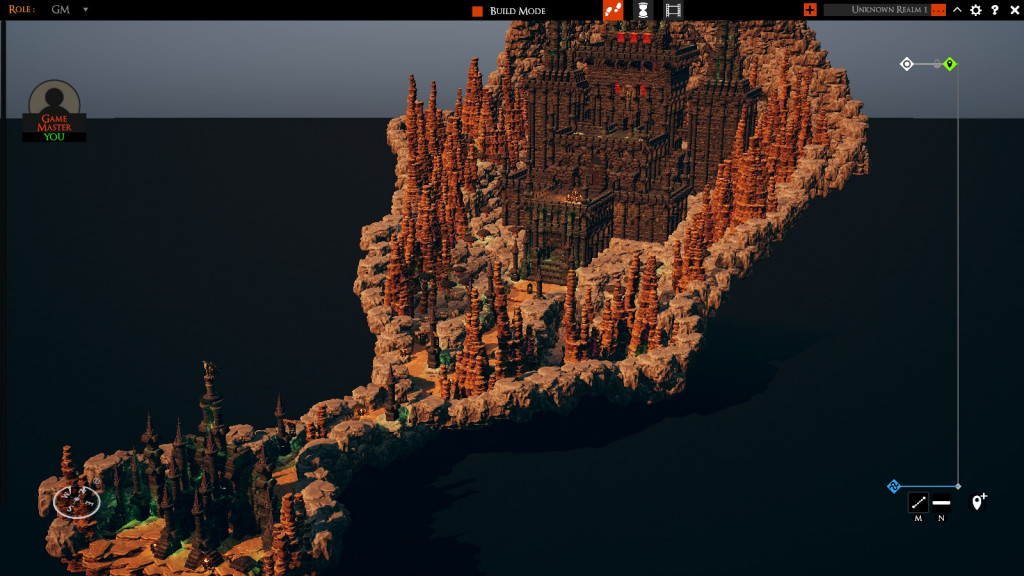Open settings with the gear icon
This screenshot has width=1024, height=576.
click(x=976, y=10)
